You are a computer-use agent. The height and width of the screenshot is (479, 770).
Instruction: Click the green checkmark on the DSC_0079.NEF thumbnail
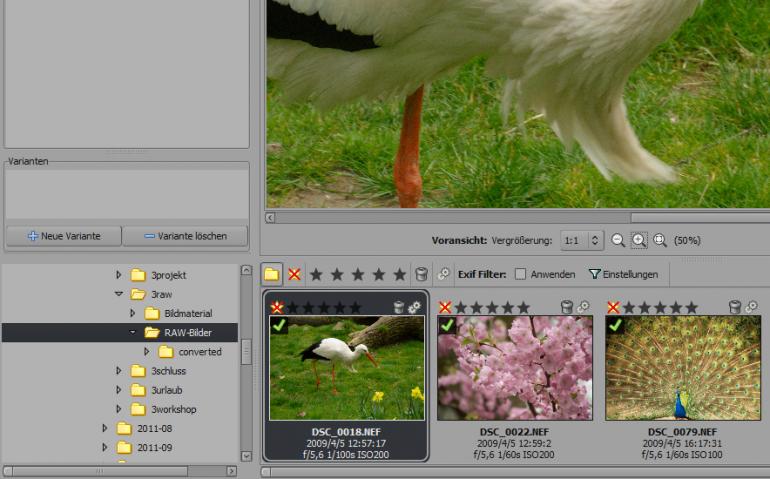(615, 325)
